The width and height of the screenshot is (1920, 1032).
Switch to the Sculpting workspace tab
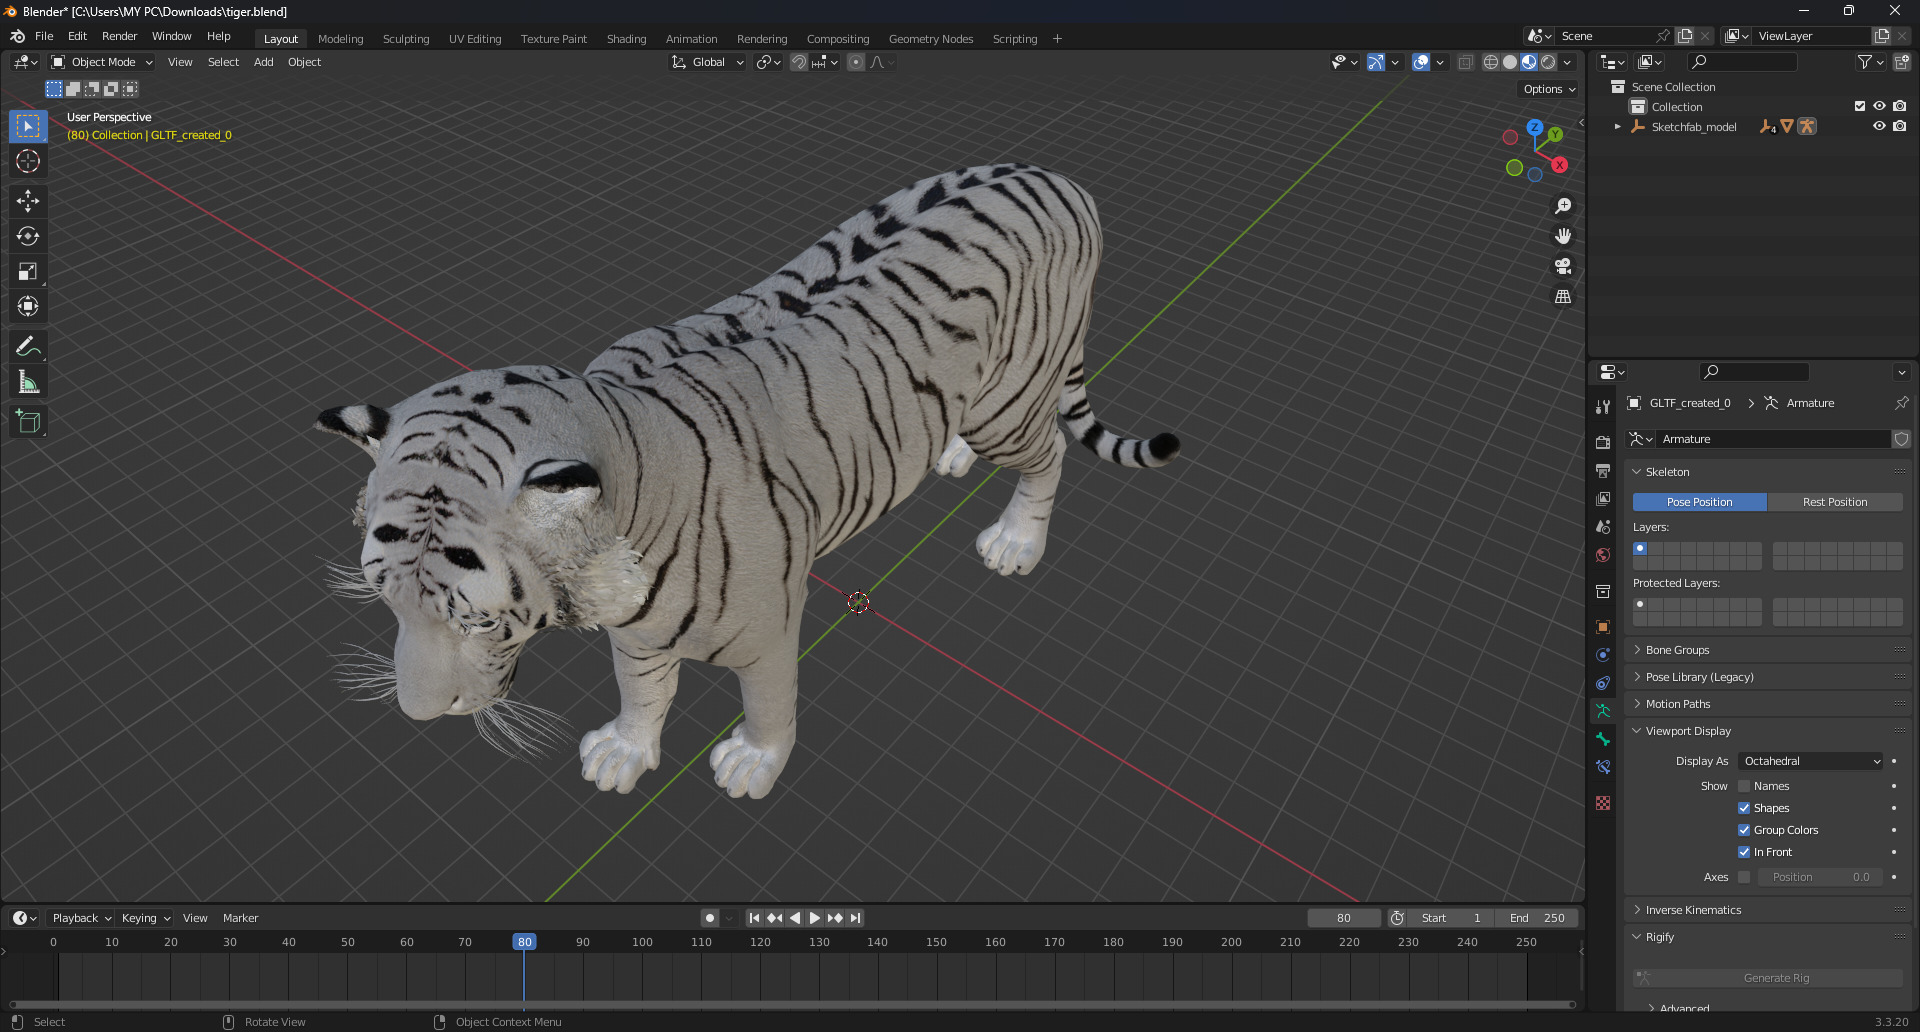click(x=406, y=39)
